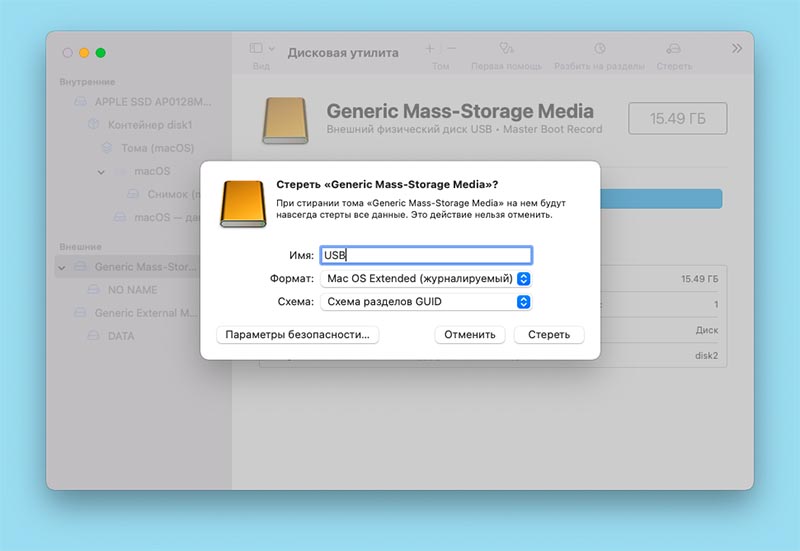The width and height of the screenshot is (800, 551).
Task: Click the Имя name field containing USB
Action: 426,255
